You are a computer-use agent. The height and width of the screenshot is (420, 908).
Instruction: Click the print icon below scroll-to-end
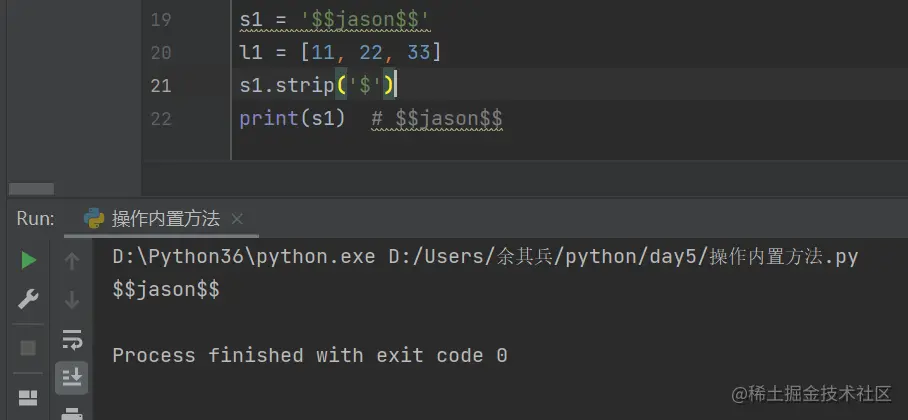click(72, 414)
